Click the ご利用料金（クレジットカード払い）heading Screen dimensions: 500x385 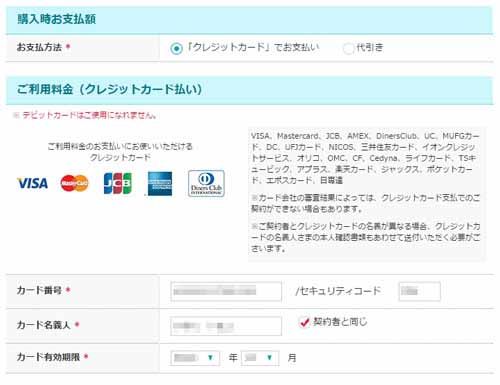[x=109, y=89]
